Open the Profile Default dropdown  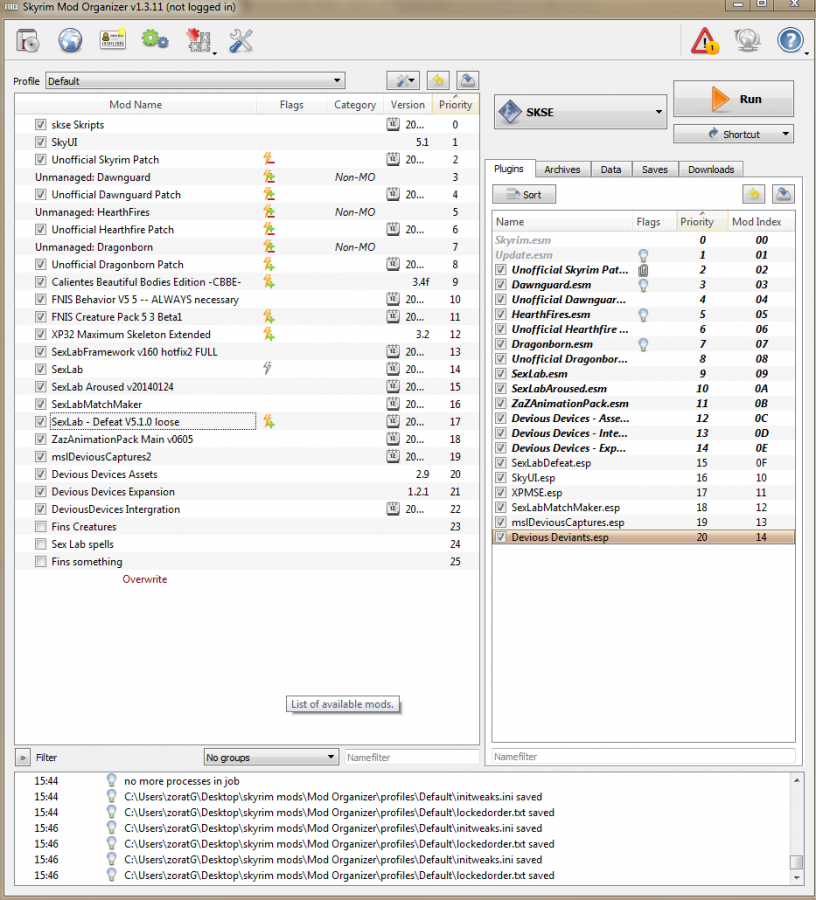195,81
